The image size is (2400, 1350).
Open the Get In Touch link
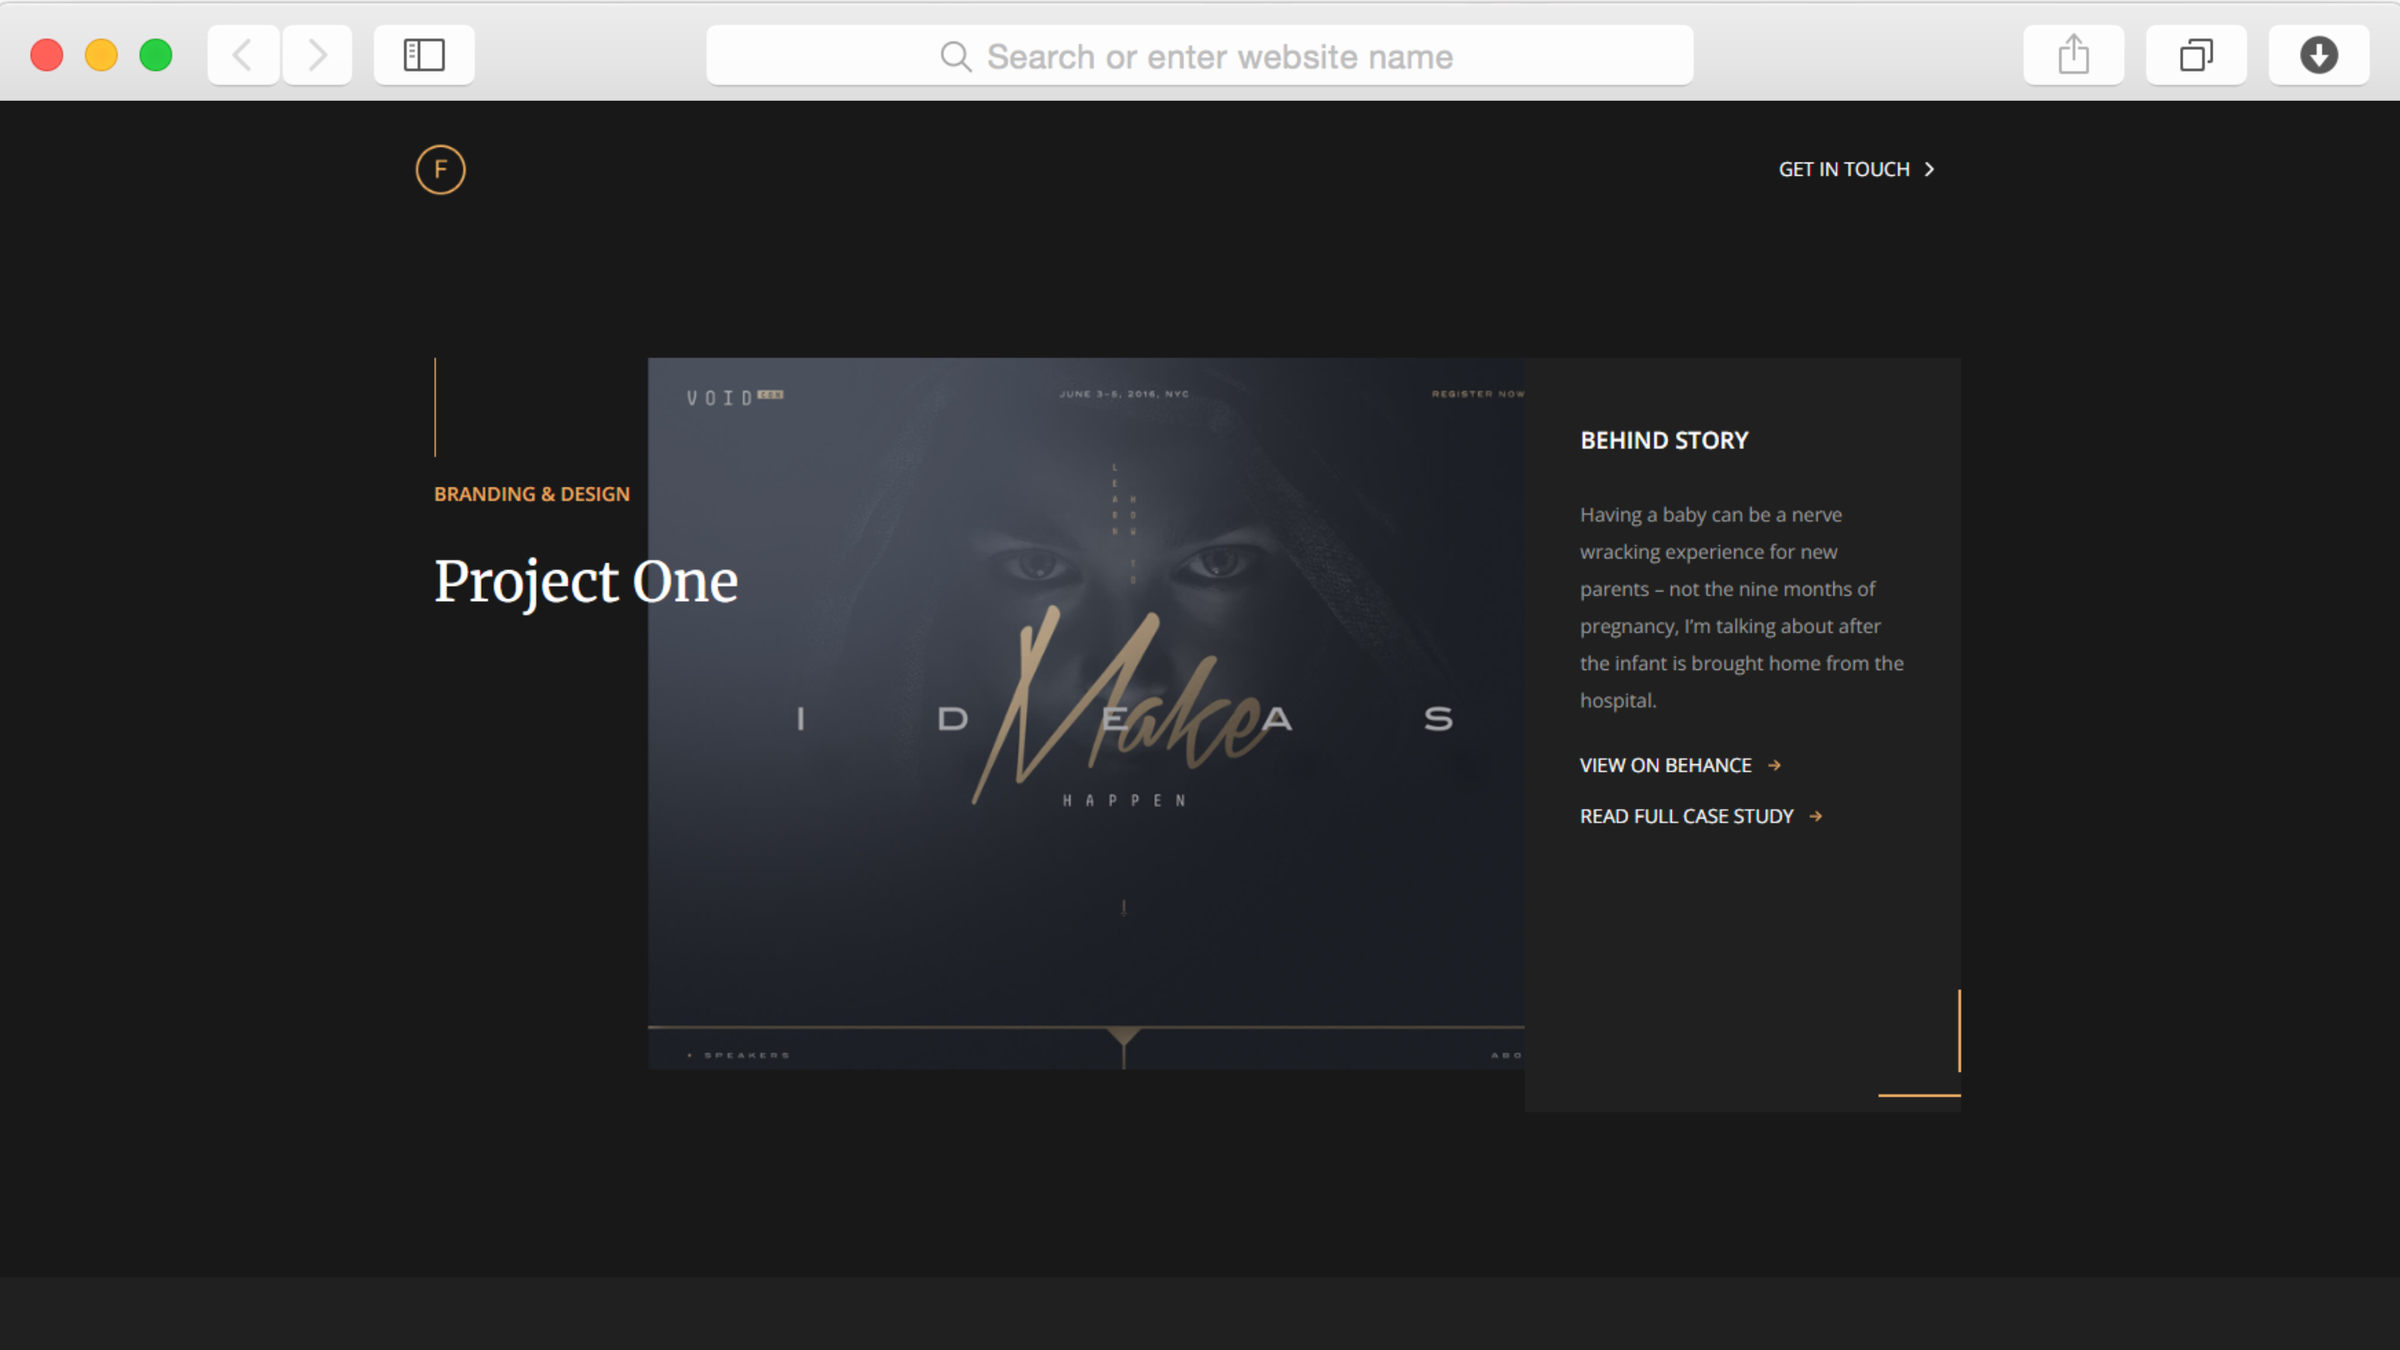click(1843, 170)
